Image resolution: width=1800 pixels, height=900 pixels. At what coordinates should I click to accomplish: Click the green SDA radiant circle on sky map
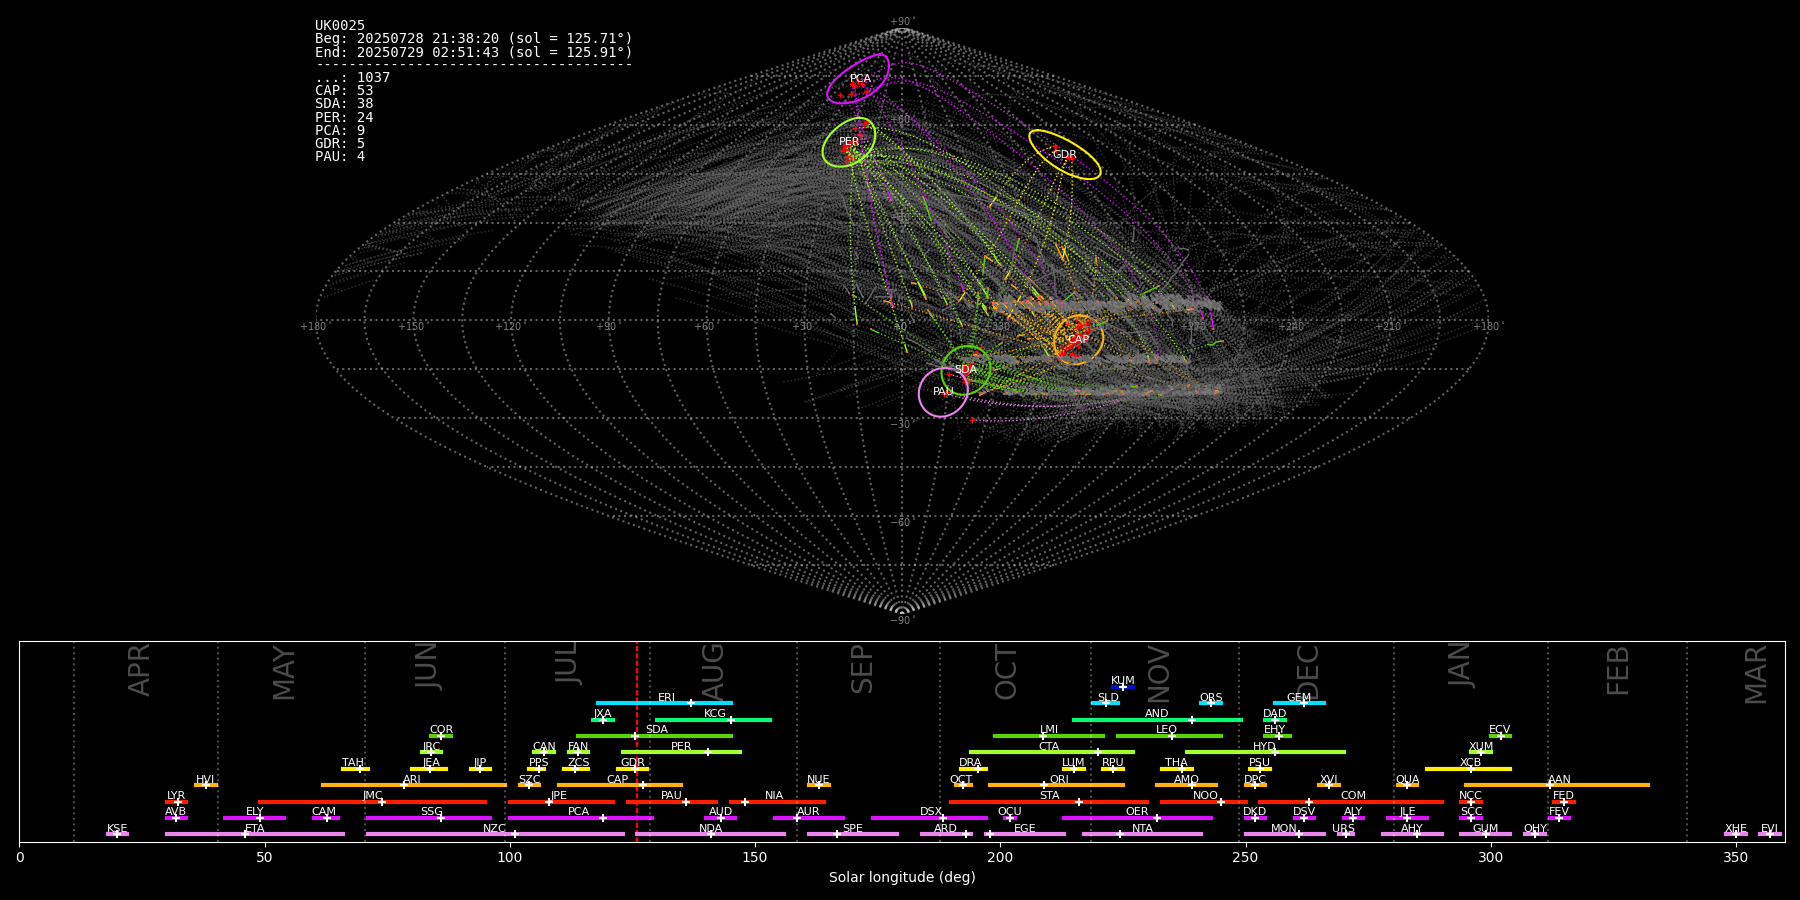(x=967, y=370)
